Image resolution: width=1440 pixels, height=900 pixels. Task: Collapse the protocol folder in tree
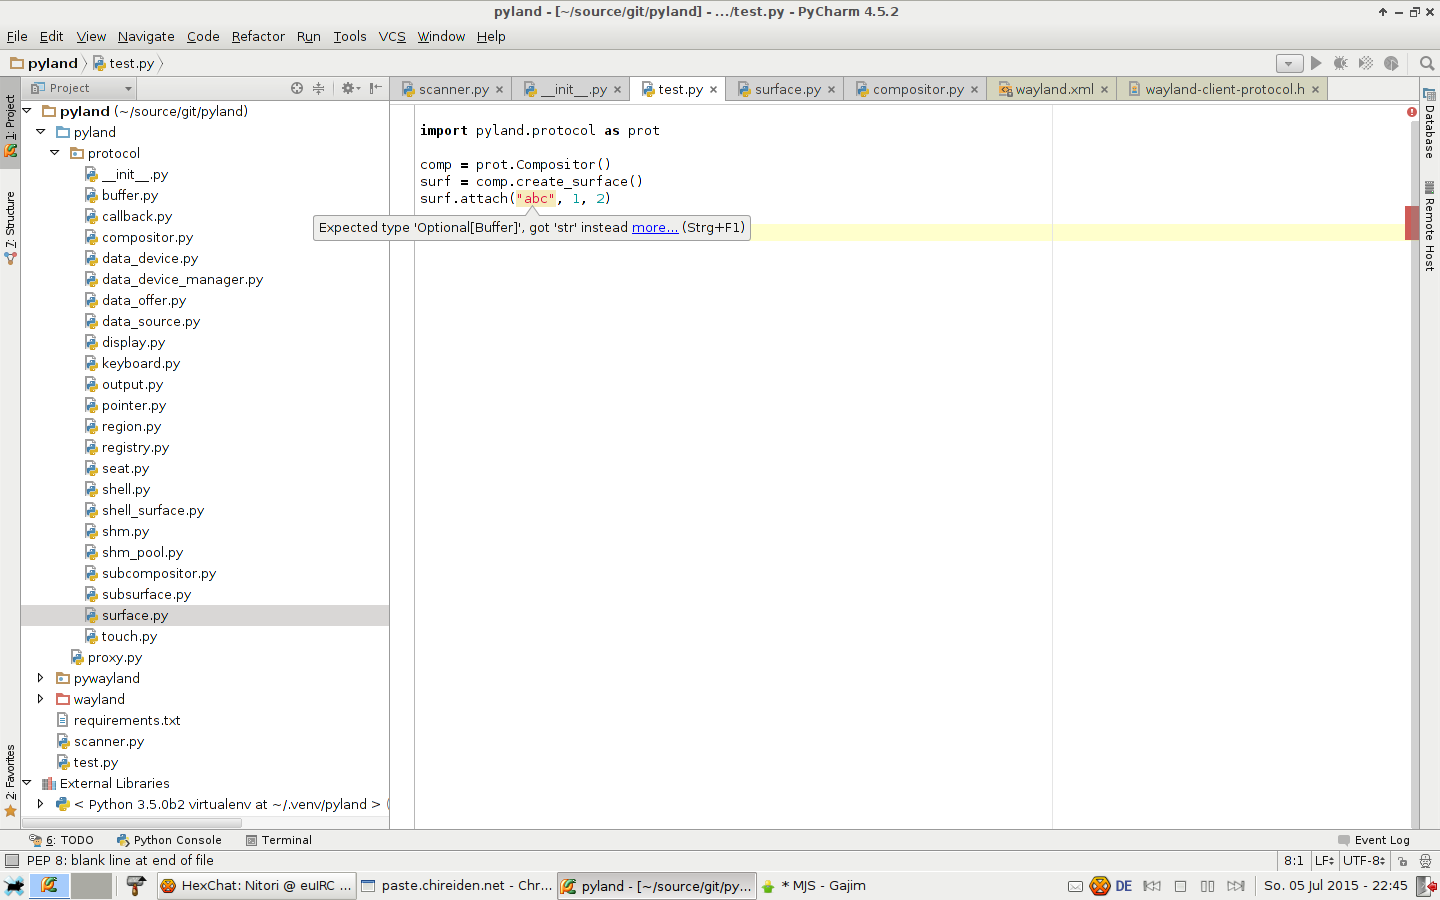coord(55,153)
